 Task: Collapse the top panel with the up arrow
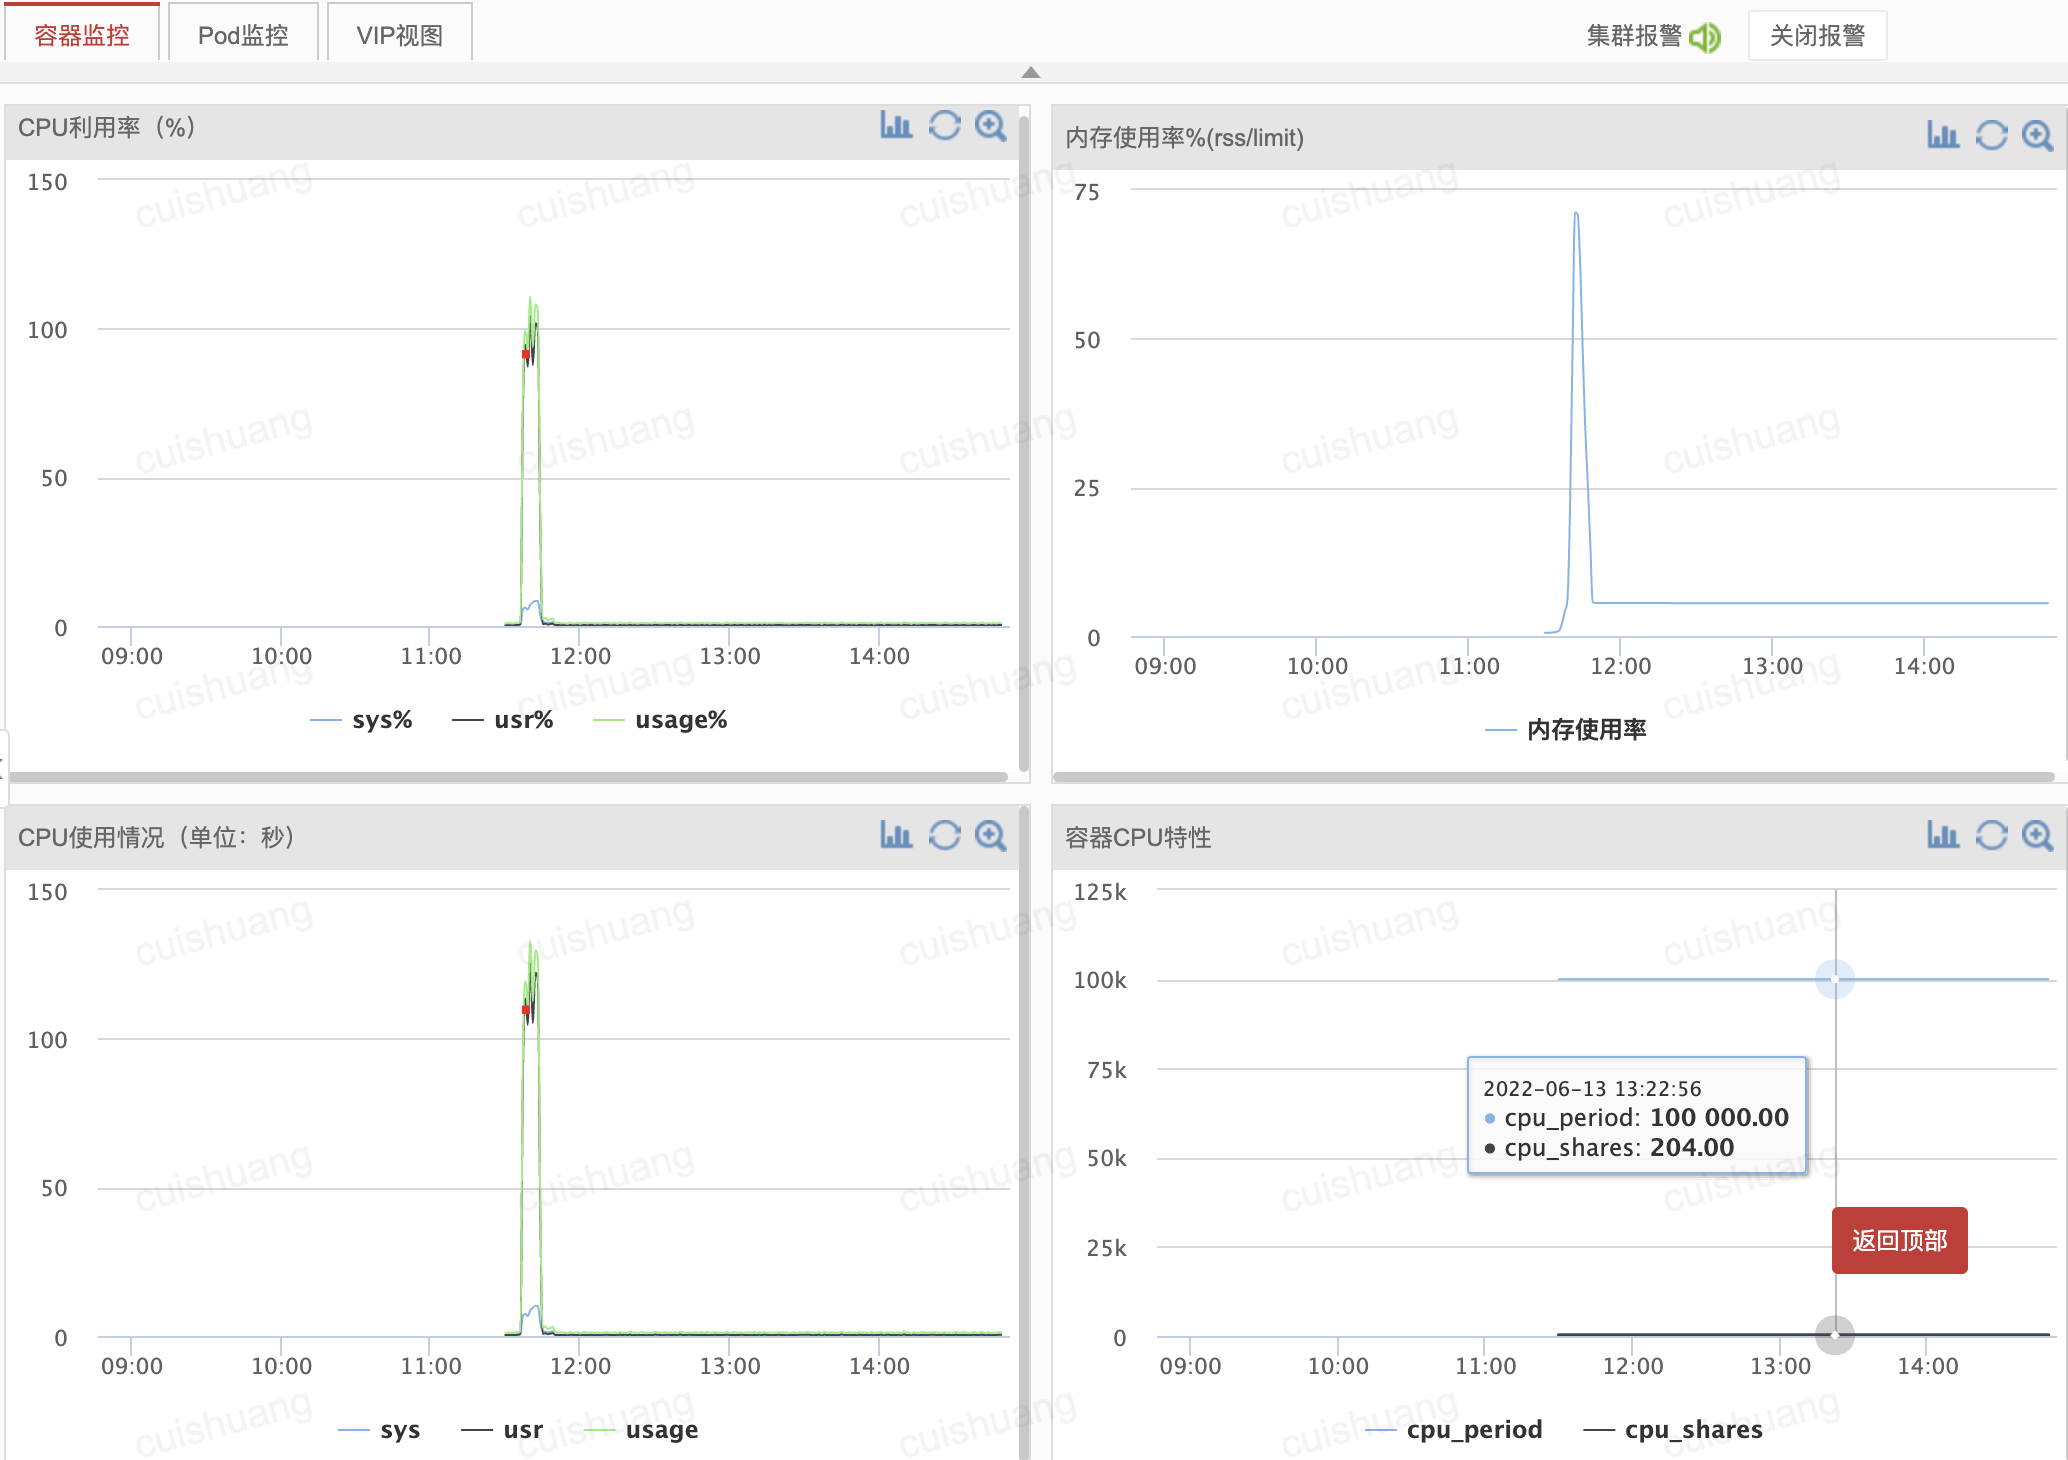click(1031, 72)
